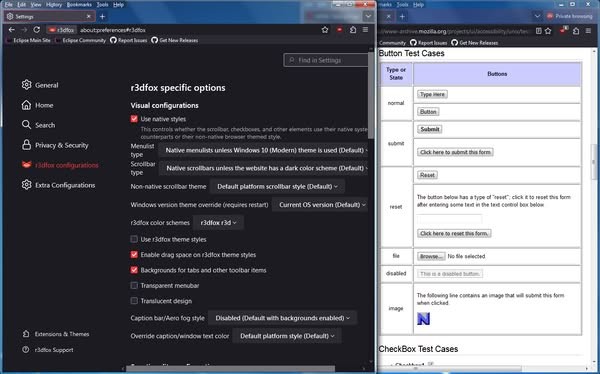This screenshot has height=374, width=600.
Task: Click the Netscape N image button
Action: (423, 318)
